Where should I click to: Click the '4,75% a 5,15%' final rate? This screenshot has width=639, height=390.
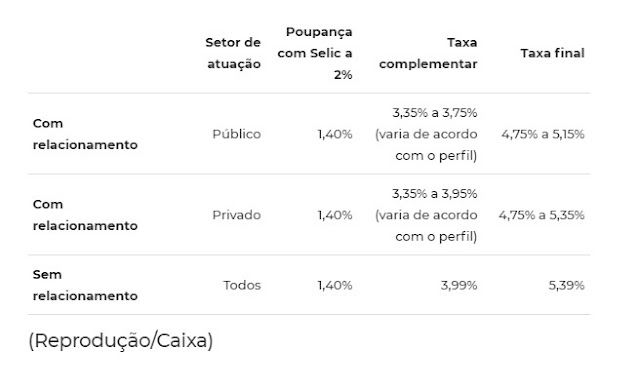tap(543, 134)
